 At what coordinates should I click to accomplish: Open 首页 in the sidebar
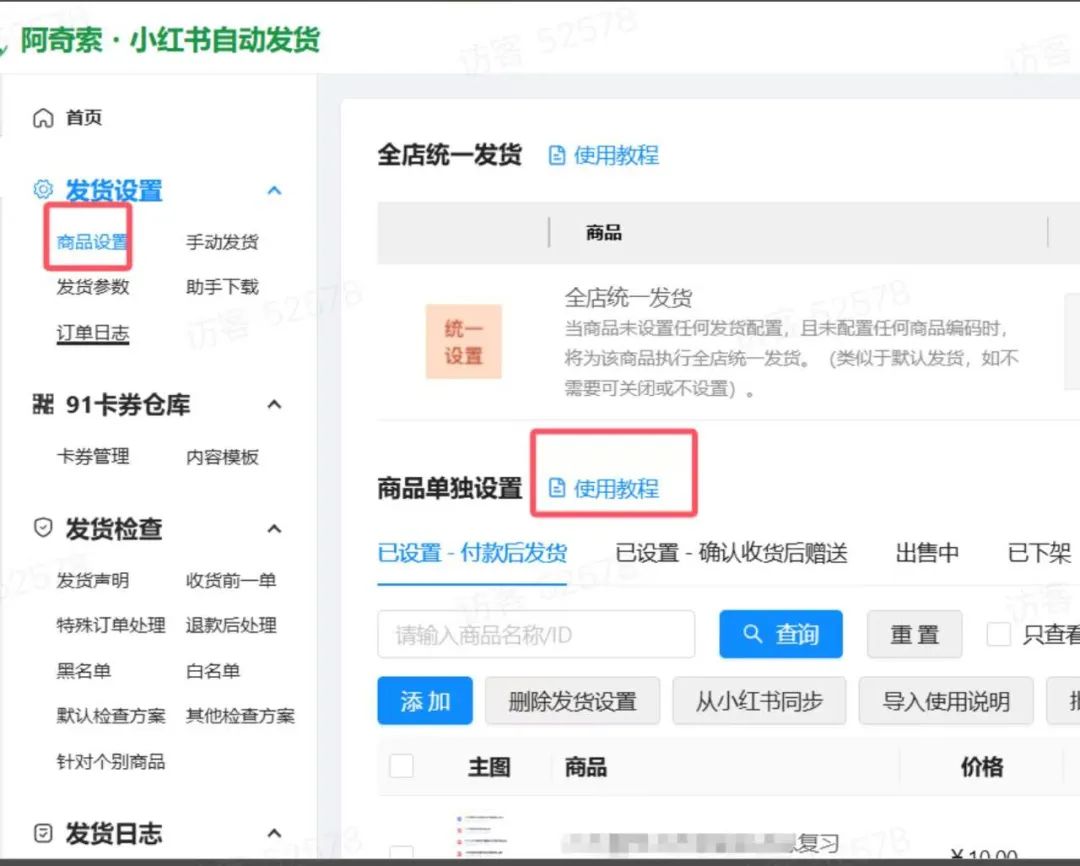pyautogui.click(x=84, y=118)
